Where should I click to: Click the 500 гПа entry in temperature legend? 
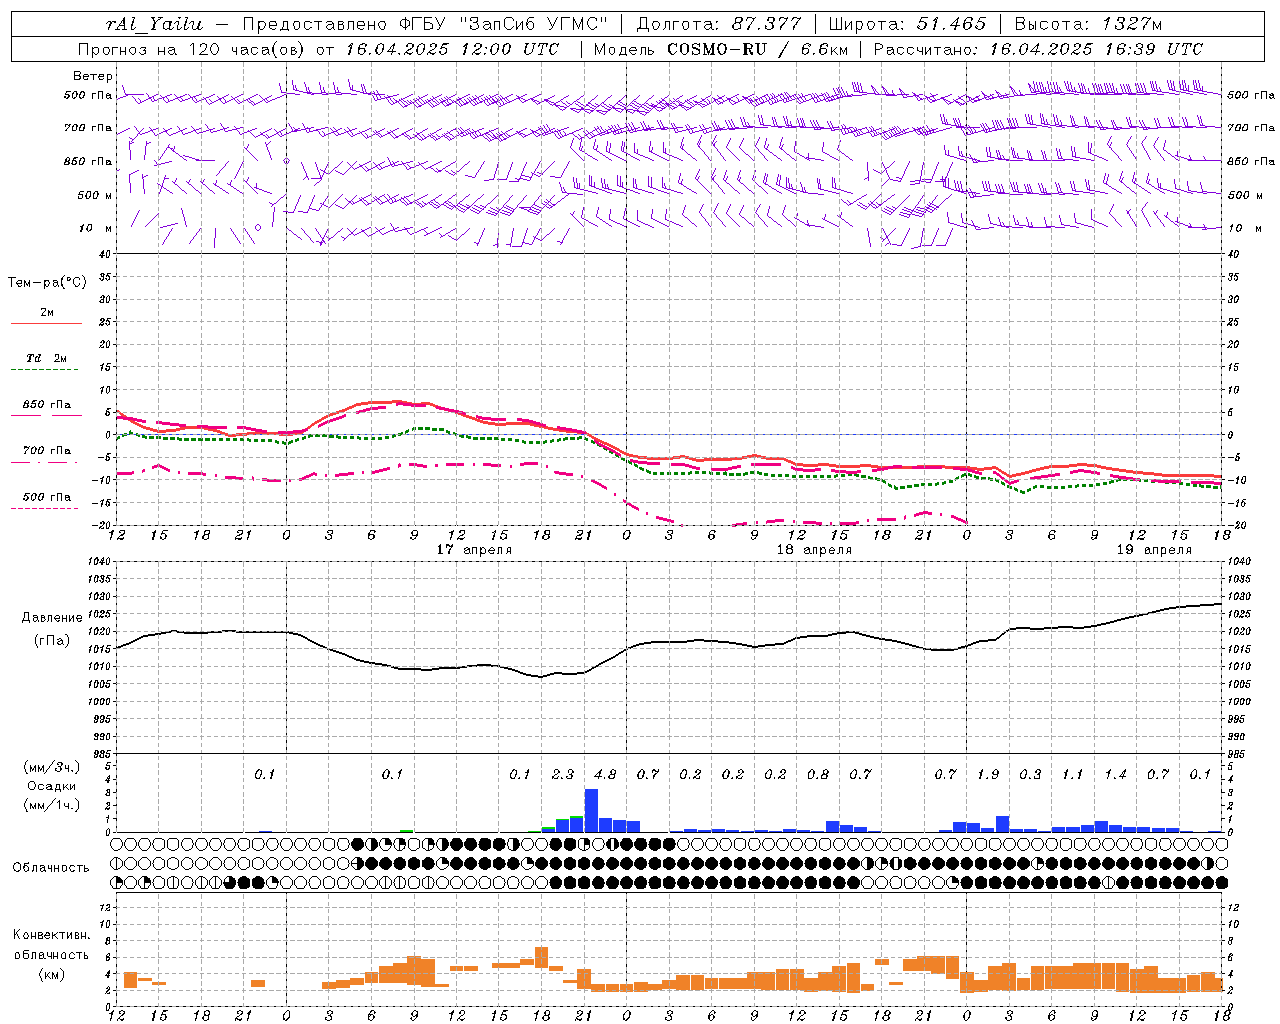point(47,497)
